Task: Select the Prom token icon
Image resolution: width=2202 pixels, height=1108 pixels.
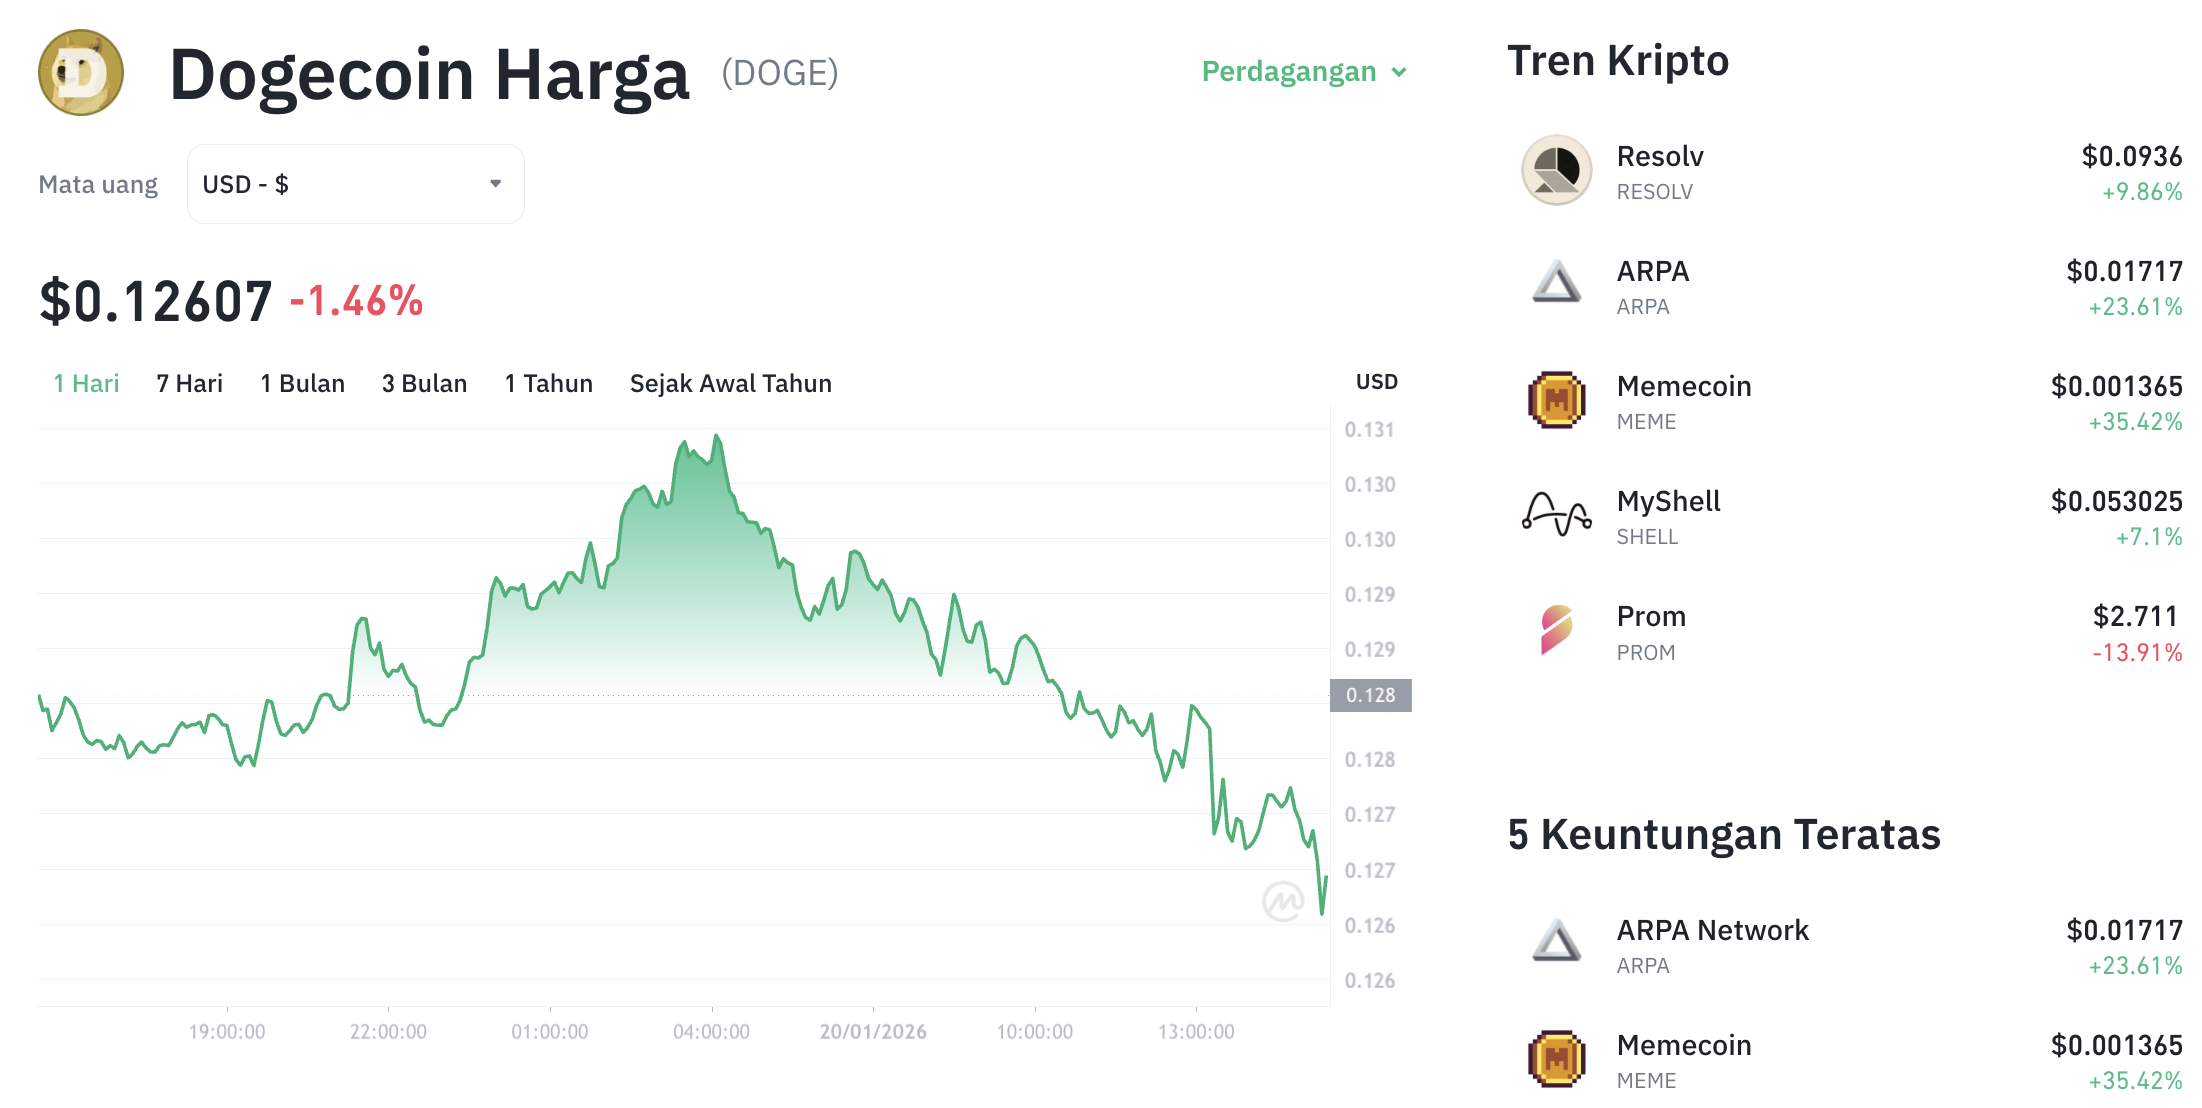Action: tap(1556, 631)
